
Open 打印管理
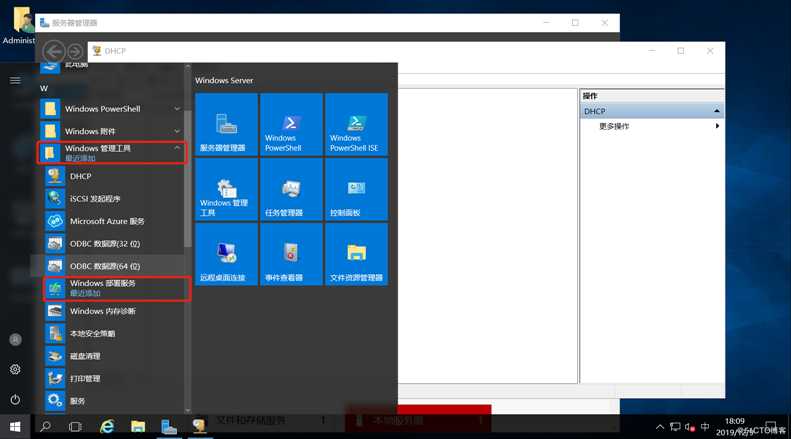point(112,378)
